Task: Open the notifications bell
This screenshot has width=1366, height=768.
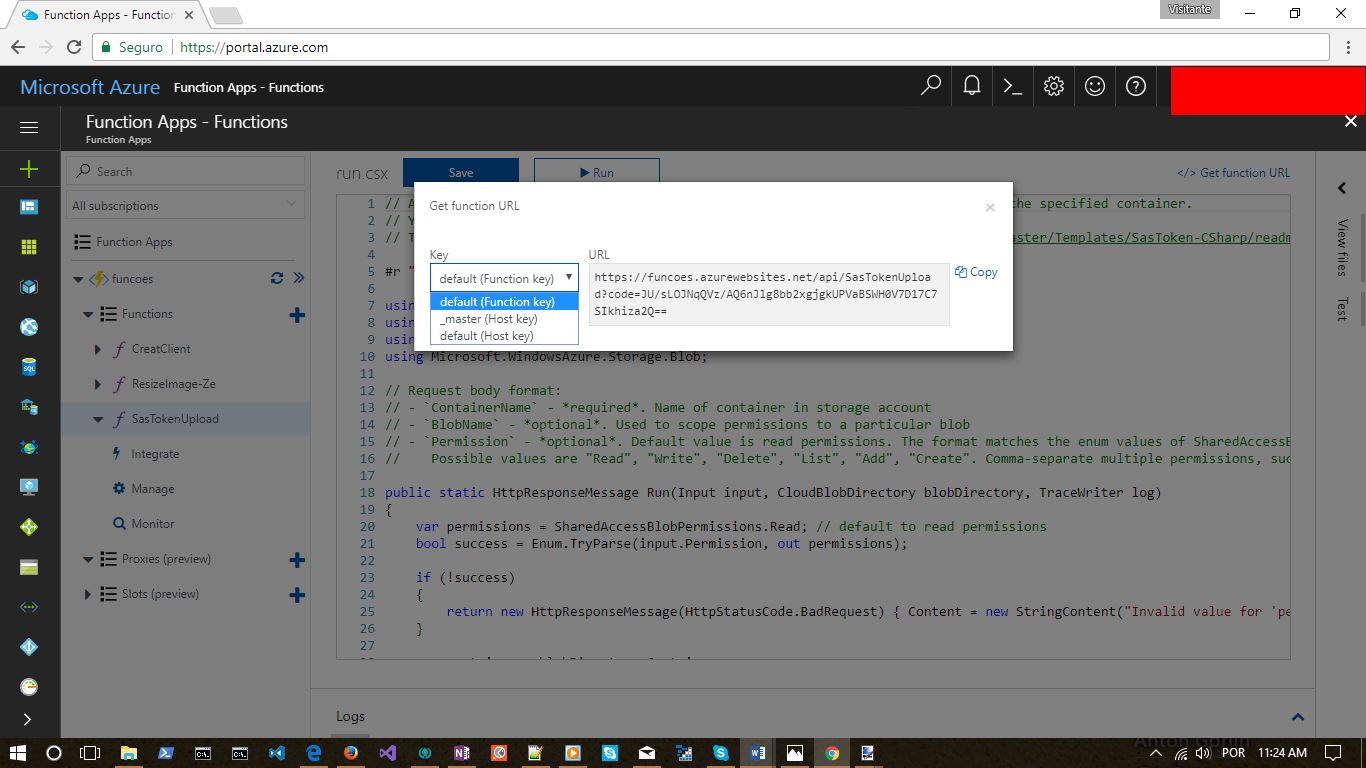Action: pos(972,86)
